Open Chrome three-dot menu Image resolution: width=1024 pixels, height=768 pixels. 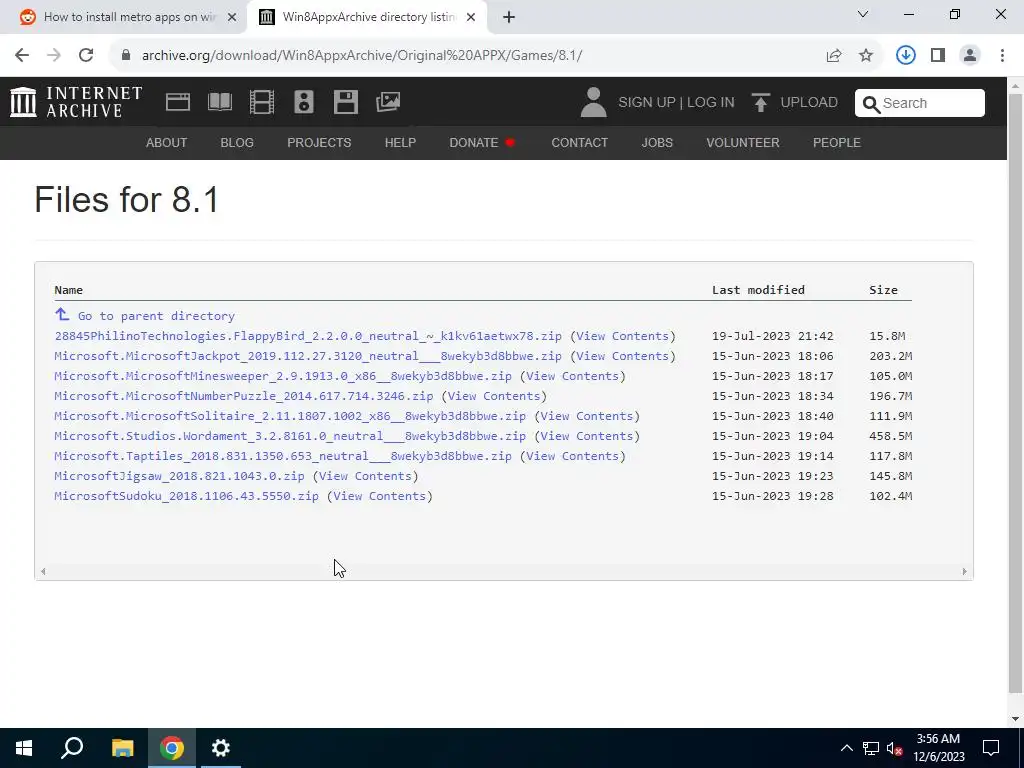point(1002,56)
